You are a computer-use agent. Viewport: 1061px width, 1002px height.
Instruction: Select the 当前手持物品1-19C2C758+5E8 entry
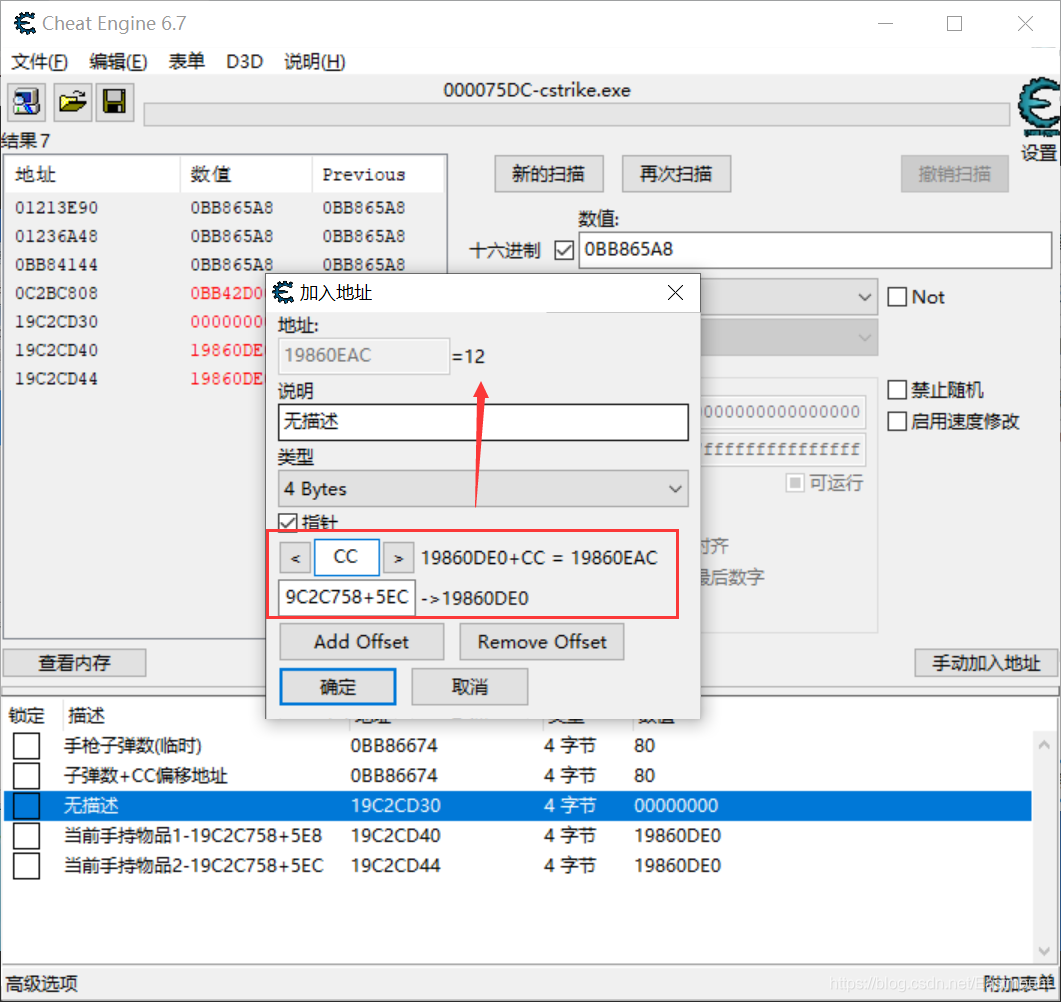(x=518, y=836)
